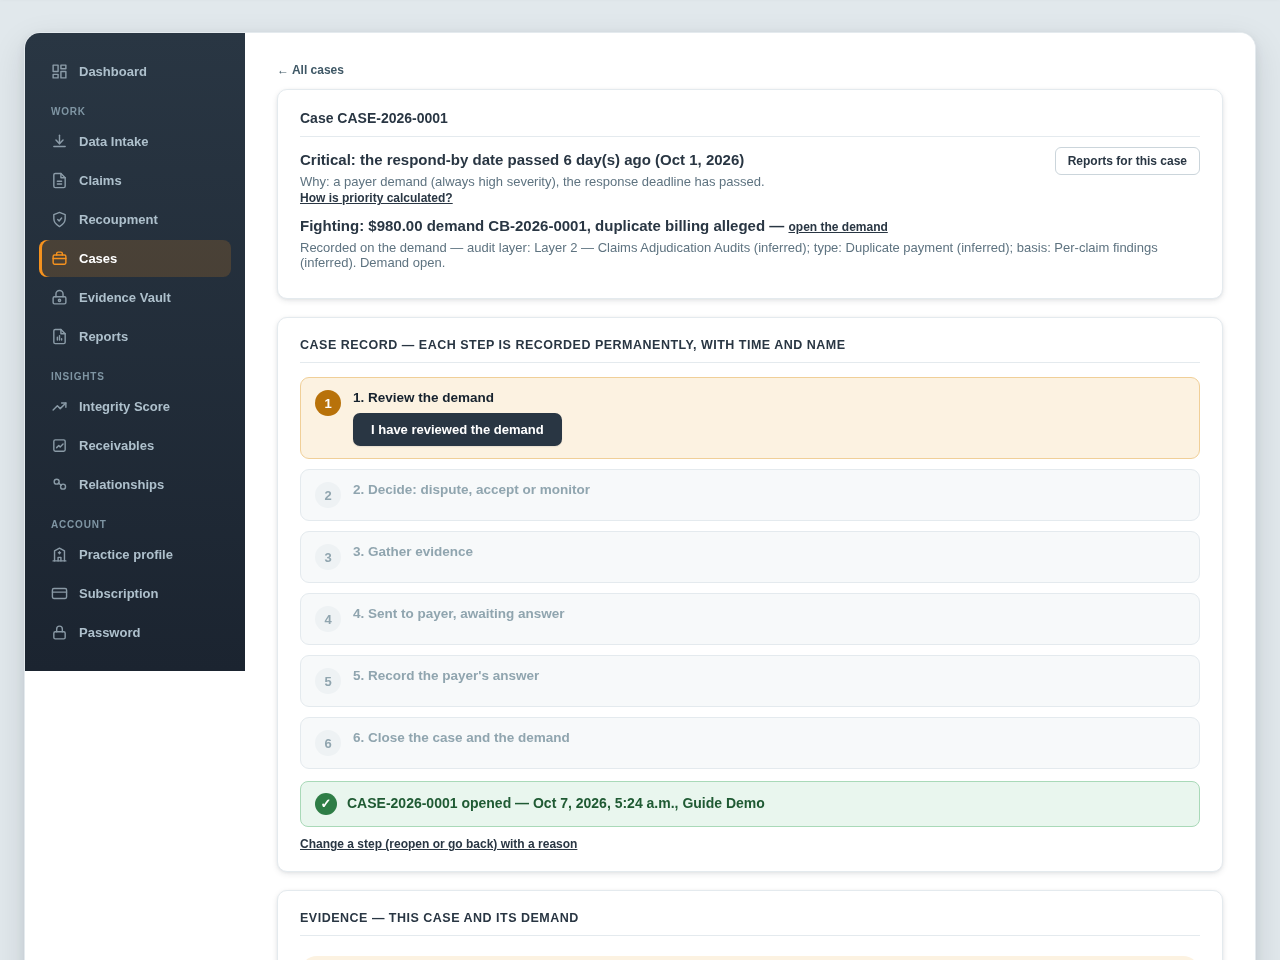
Task: Click the Recoupment shield icon
Action: tap(59, 220)
